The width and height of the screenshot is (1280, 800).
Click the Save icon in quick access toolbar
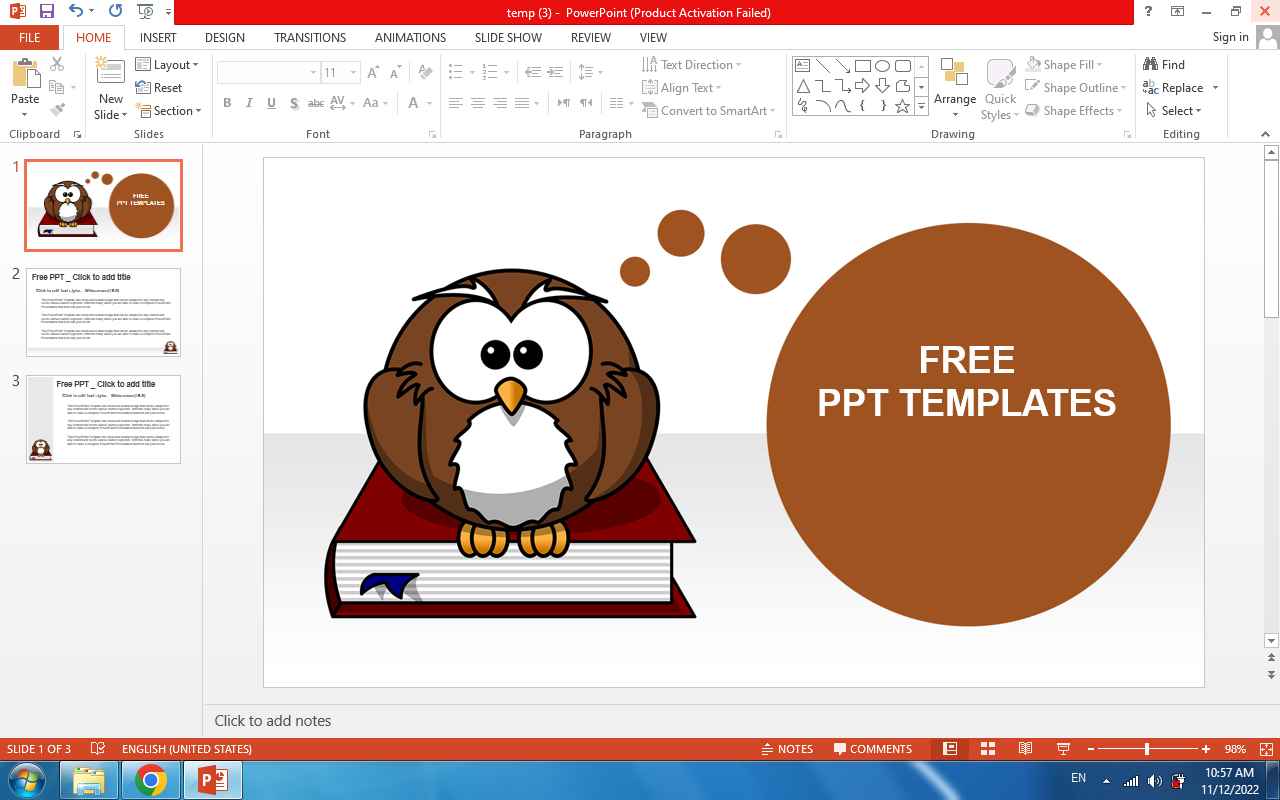[46, 12]
